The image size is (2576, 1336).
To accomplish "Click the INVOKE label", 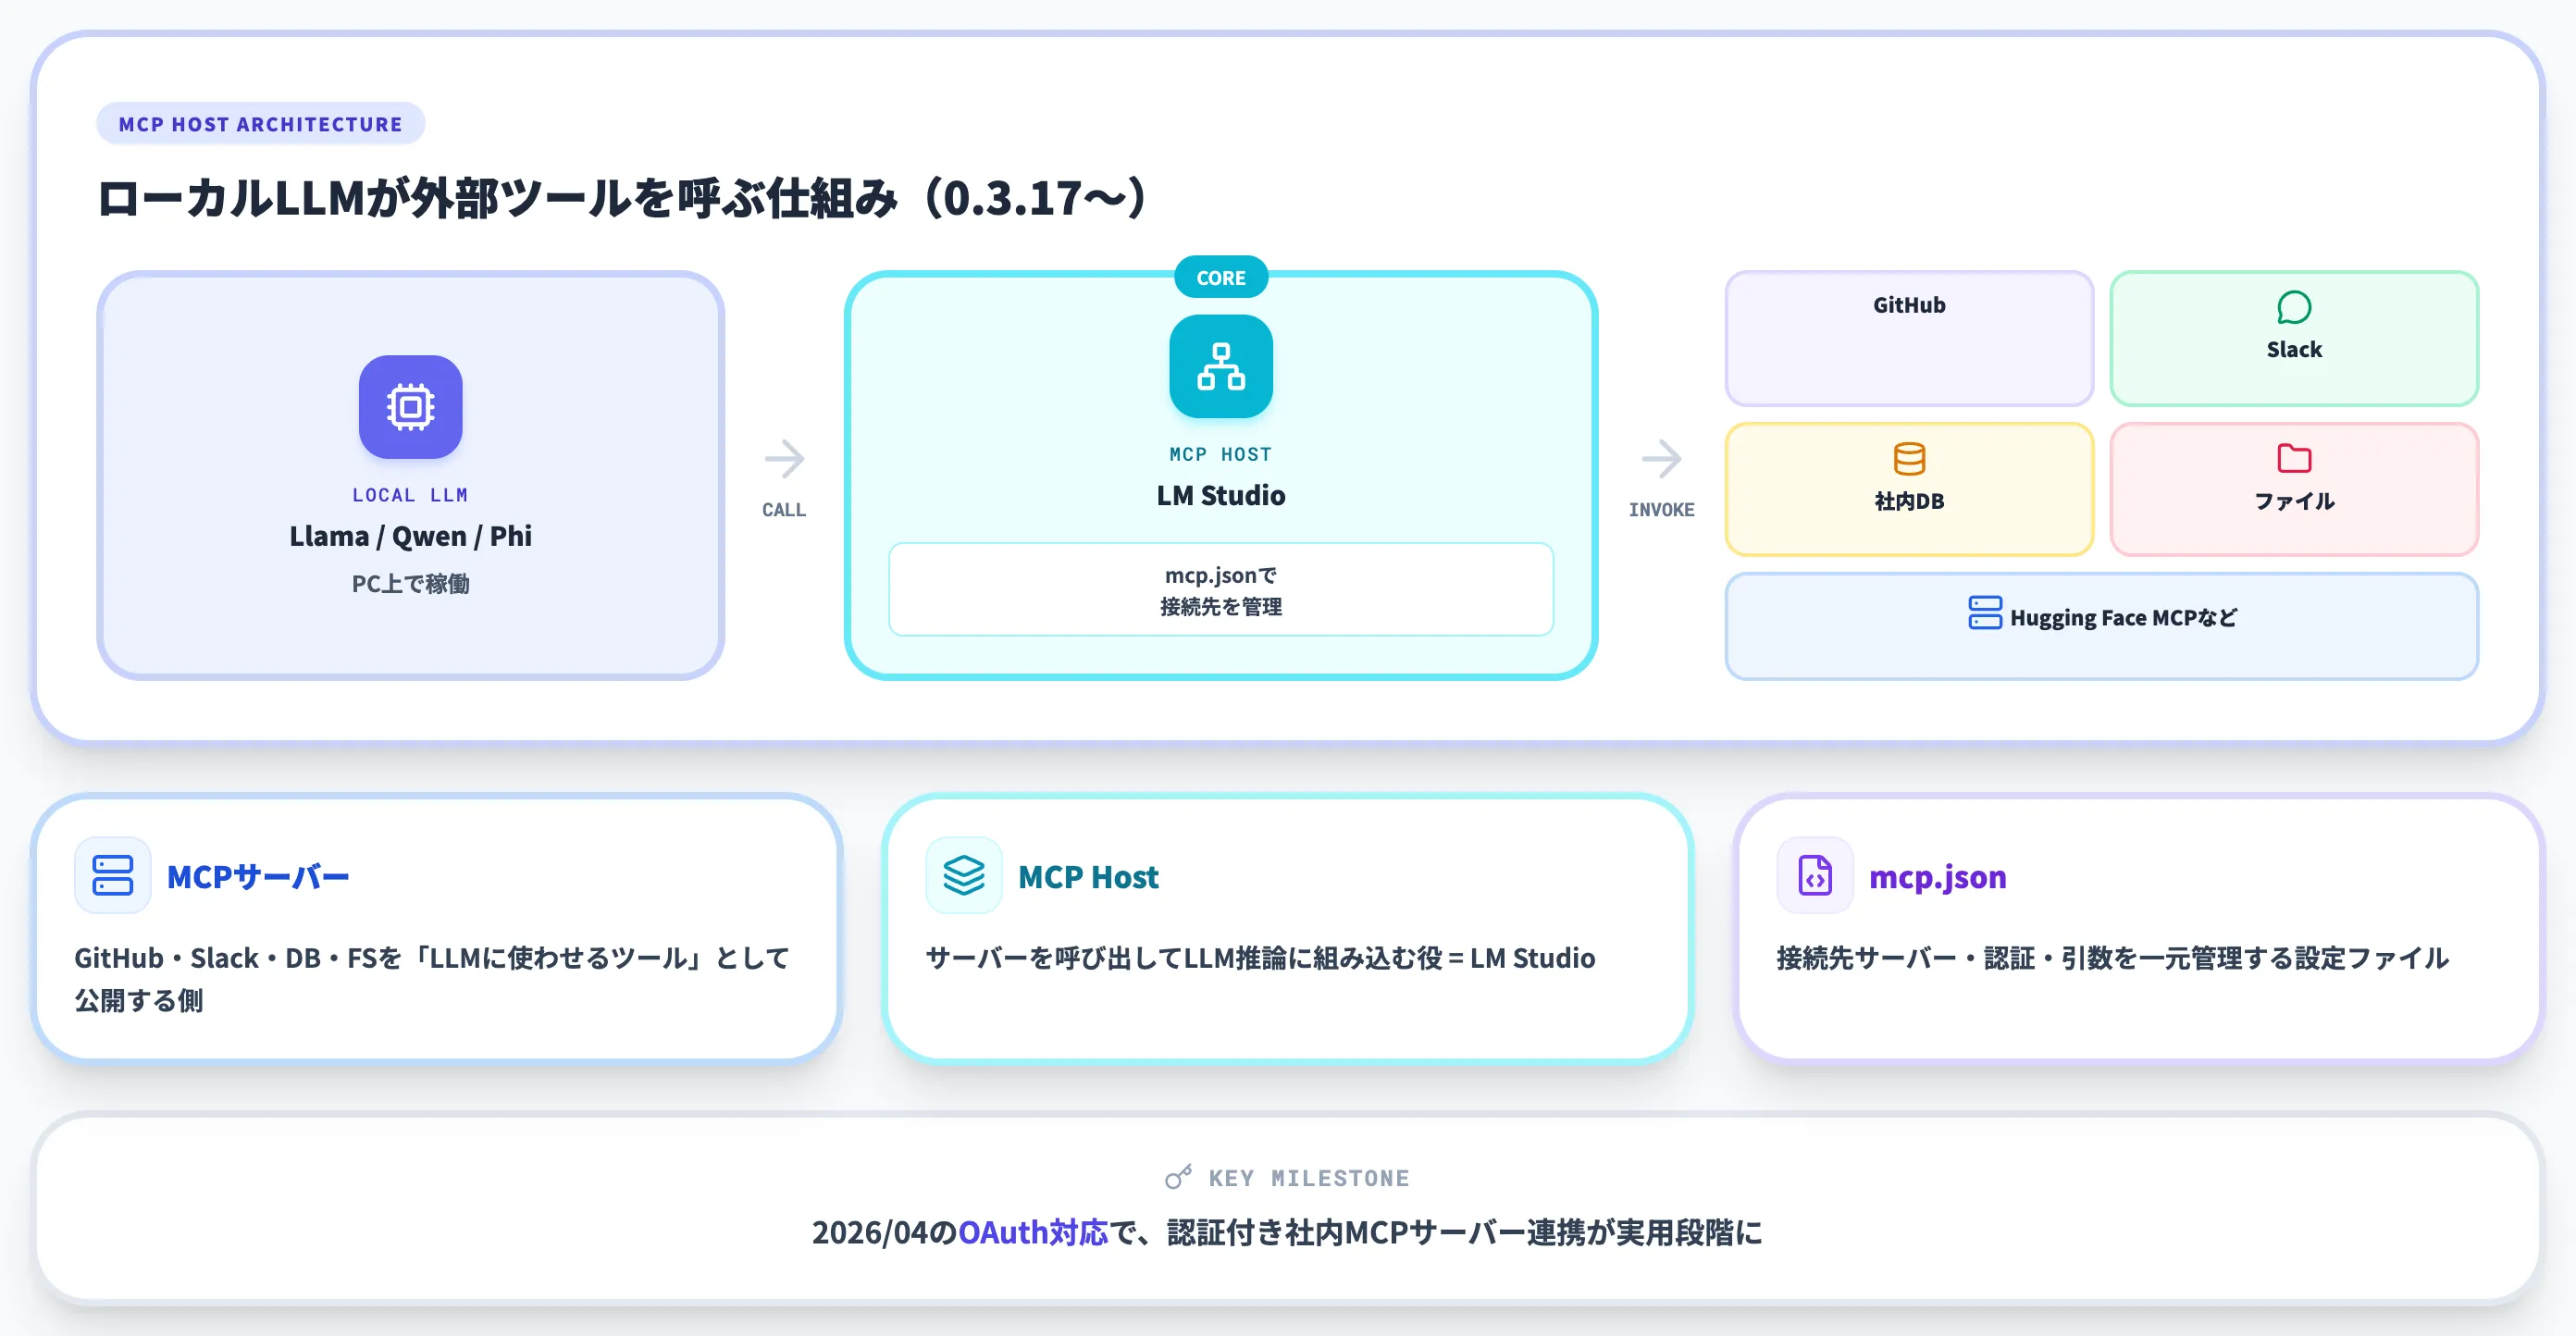I will 1661,509.
